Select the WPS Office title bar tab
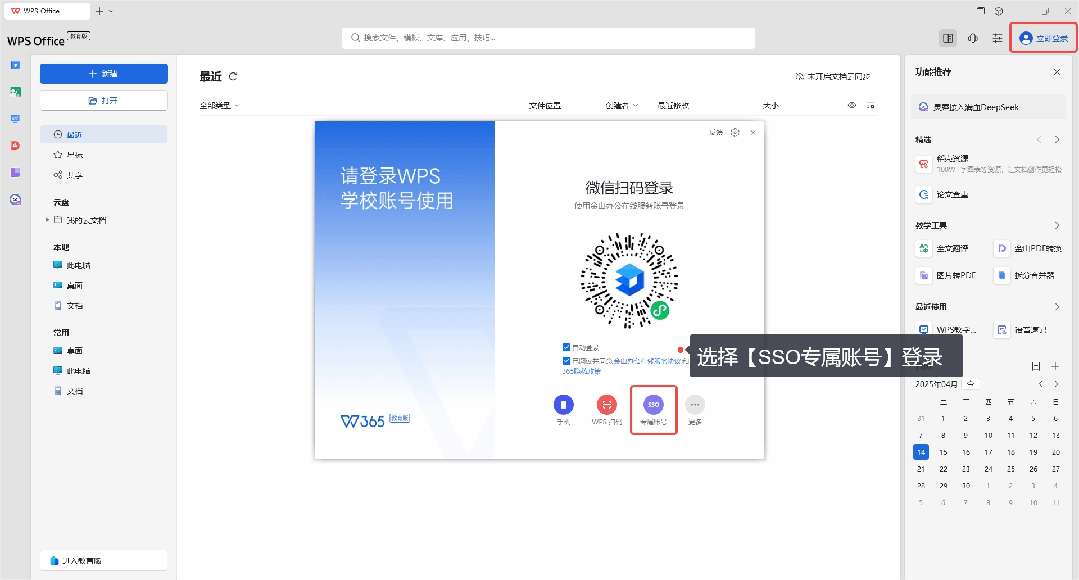Screen dimensions: 1079x580 tap(46, 11)
